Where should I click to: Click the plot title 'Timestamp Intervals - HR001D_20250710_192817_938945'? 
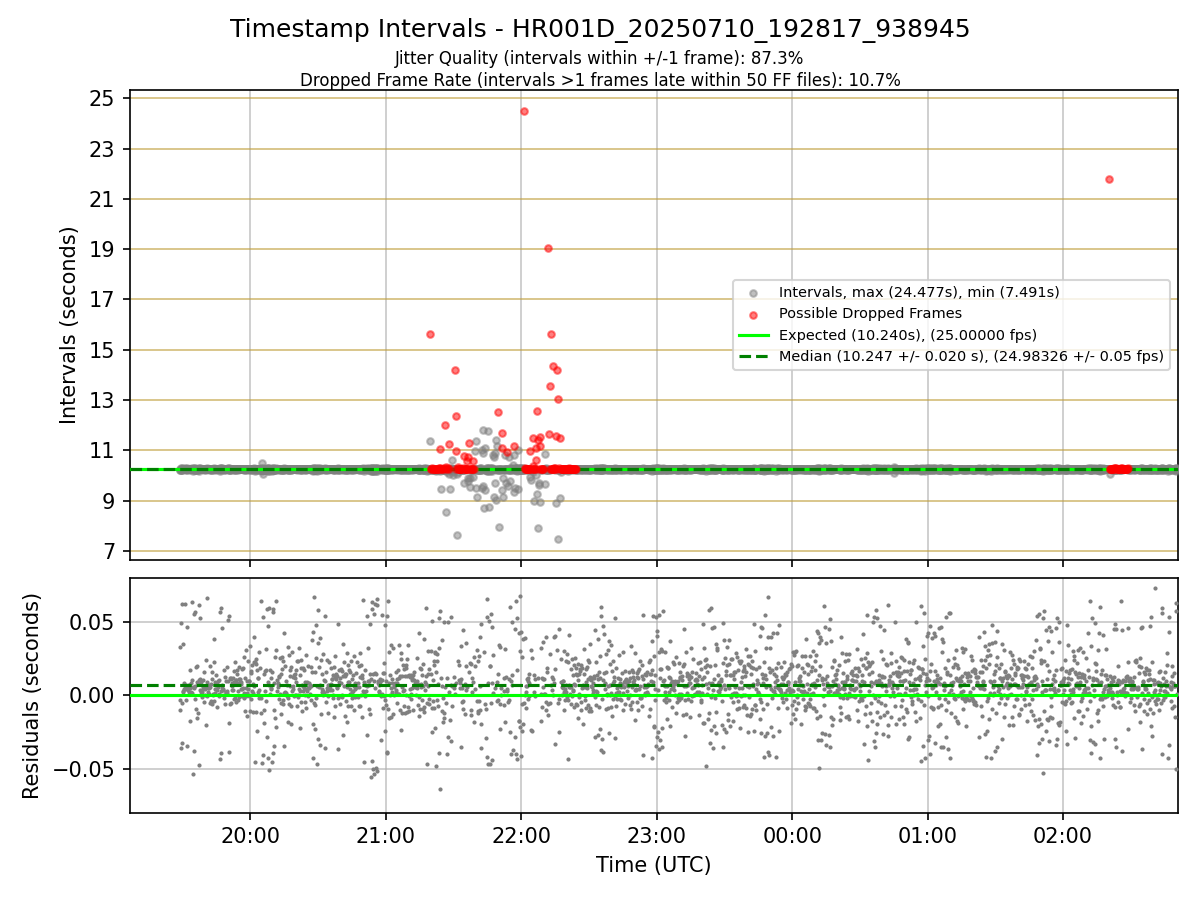tap(600, 29)
